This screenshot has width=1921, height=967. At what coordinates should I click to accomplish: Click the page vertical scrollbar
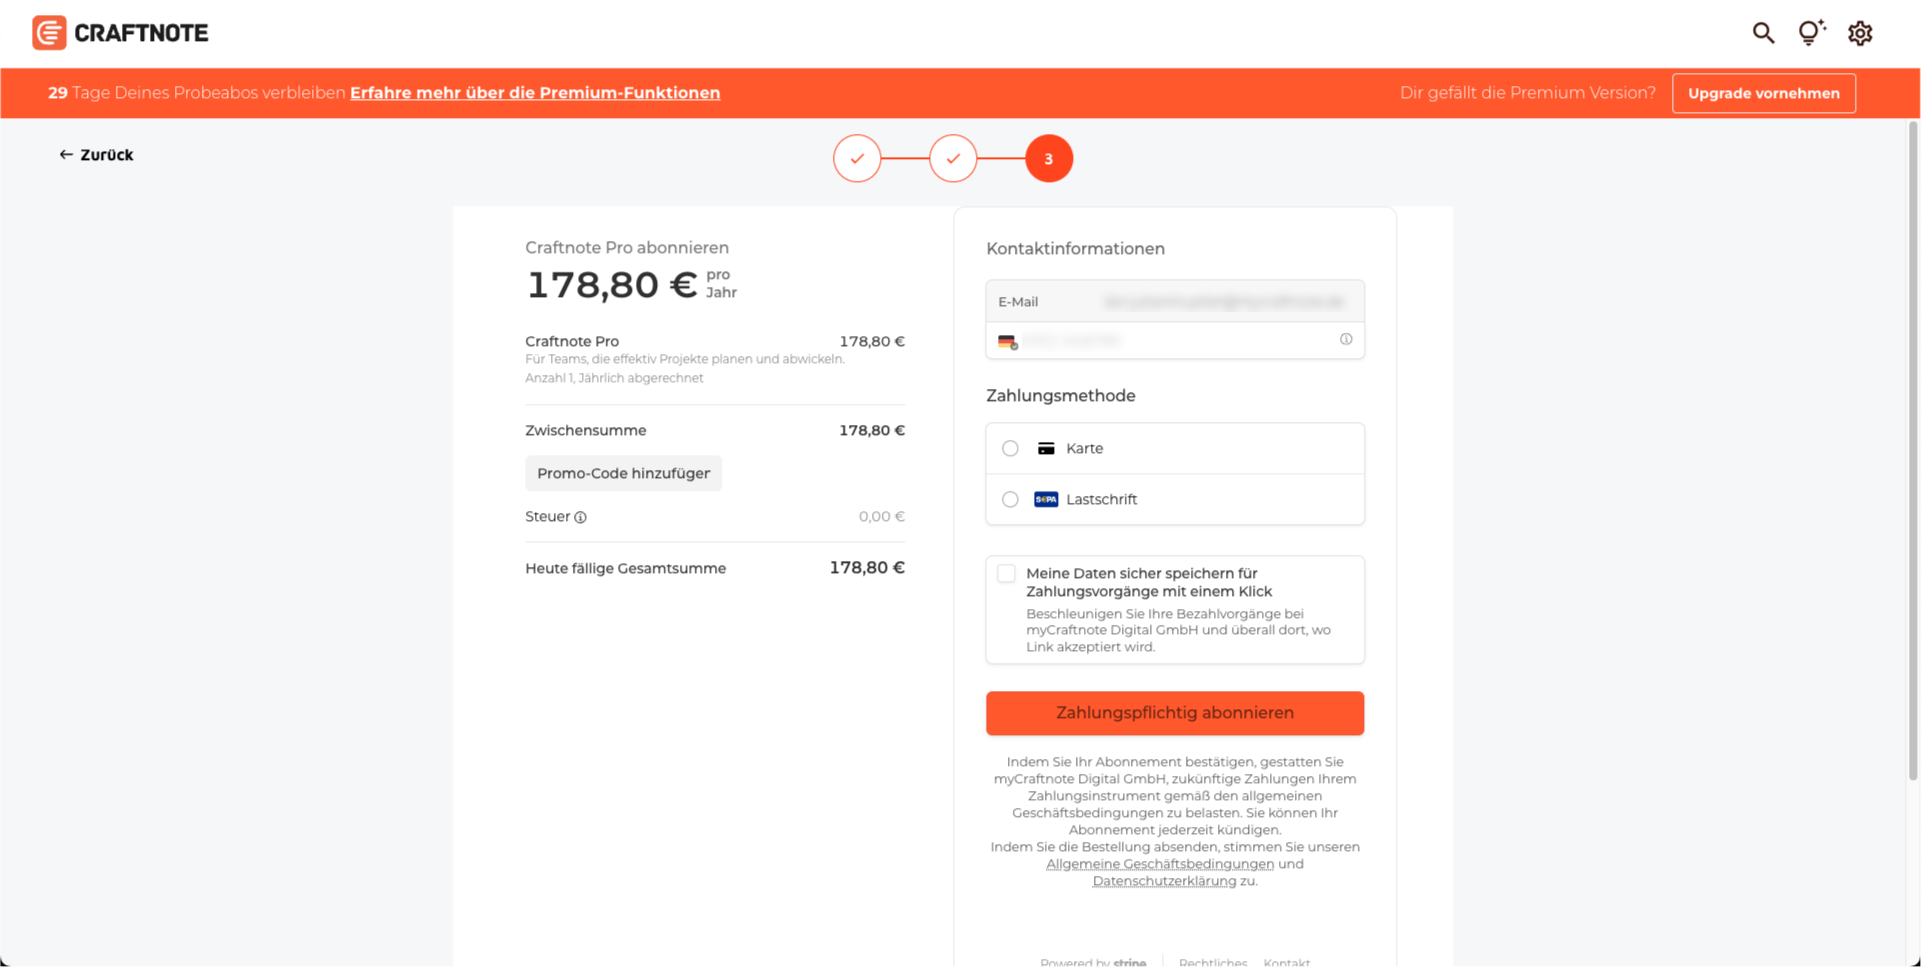(x=1913, y=450)
